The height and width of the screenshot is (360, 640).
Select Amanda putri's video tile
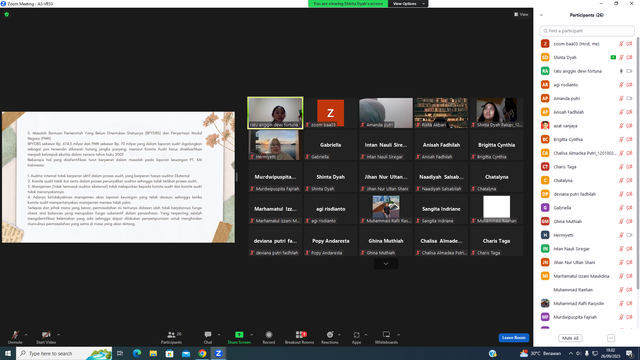[x=386, y=113]
